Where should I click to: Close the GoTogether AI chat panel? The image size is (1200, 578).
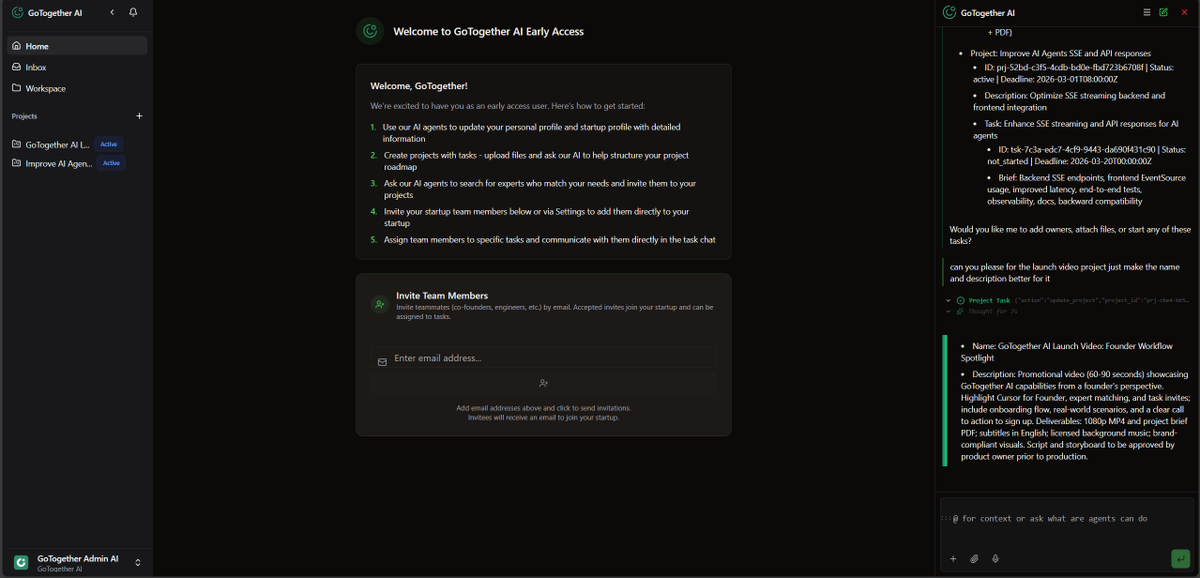tap(1184, 13)
